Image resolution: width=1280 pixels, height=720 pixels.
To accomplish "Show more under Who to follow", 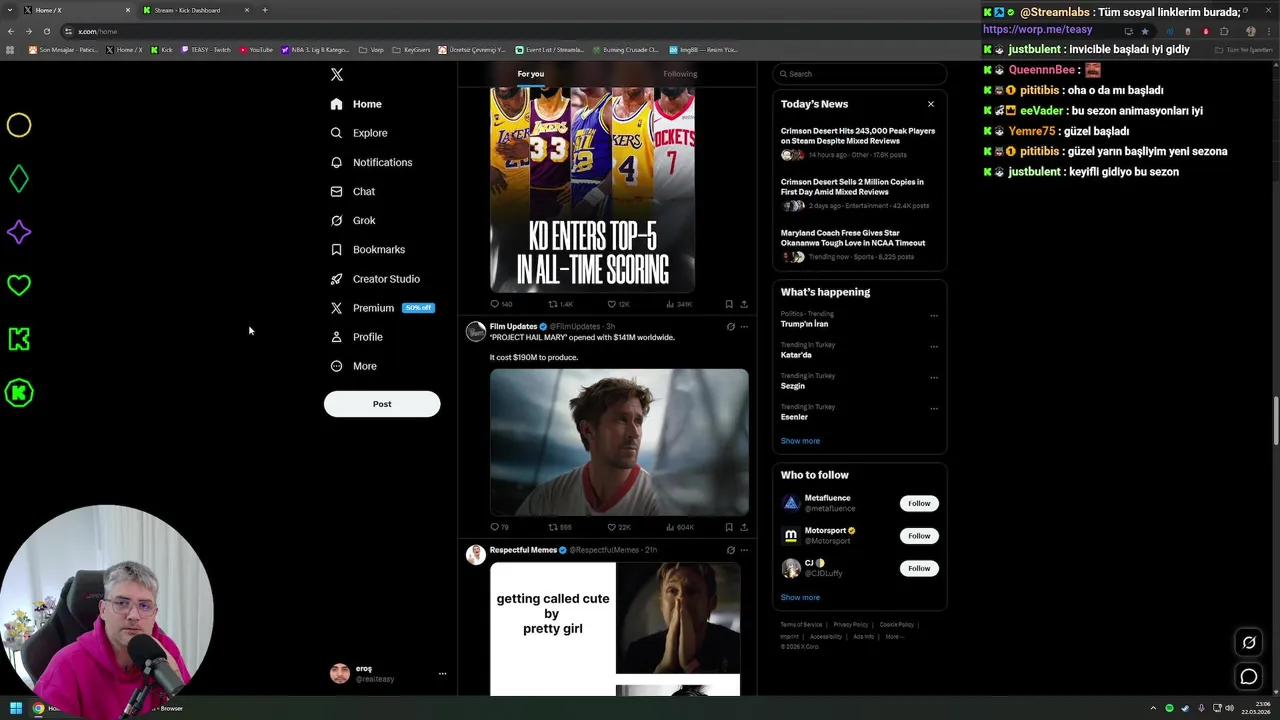I will 800,597.
